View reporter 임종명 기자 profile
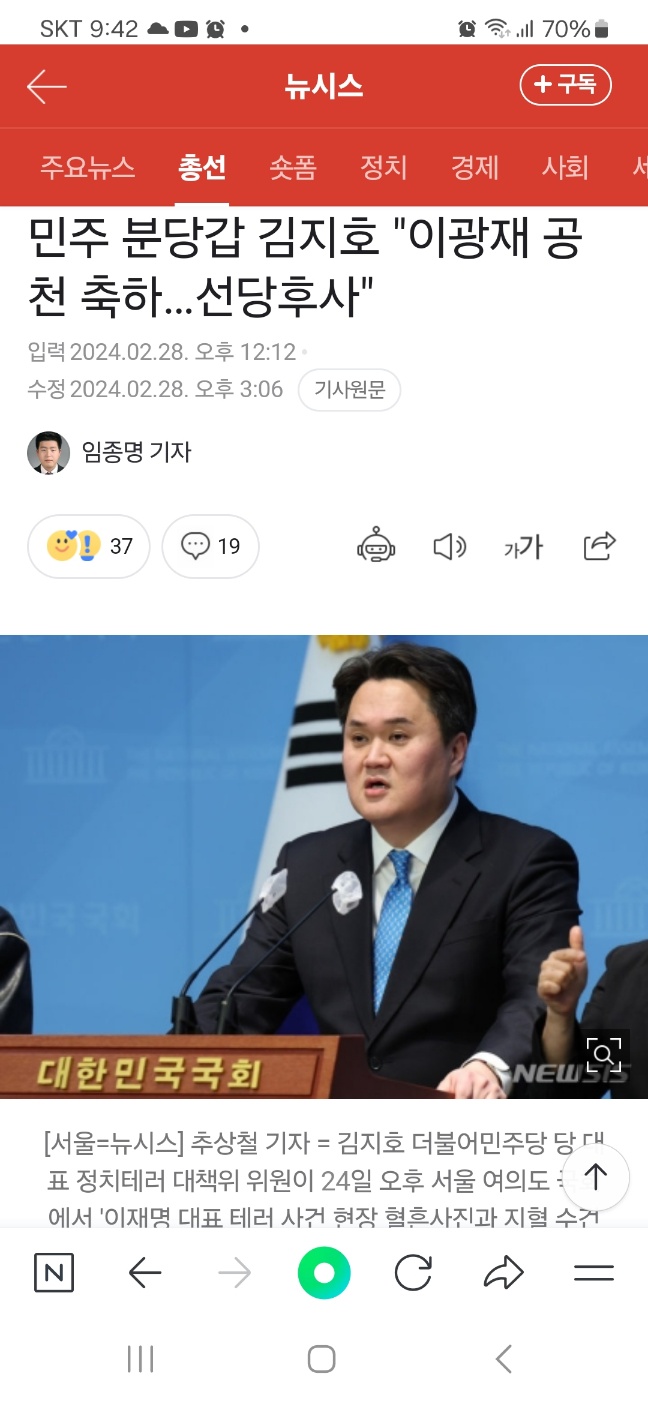This screenshot has height=1404, width=648. point(109,452)
